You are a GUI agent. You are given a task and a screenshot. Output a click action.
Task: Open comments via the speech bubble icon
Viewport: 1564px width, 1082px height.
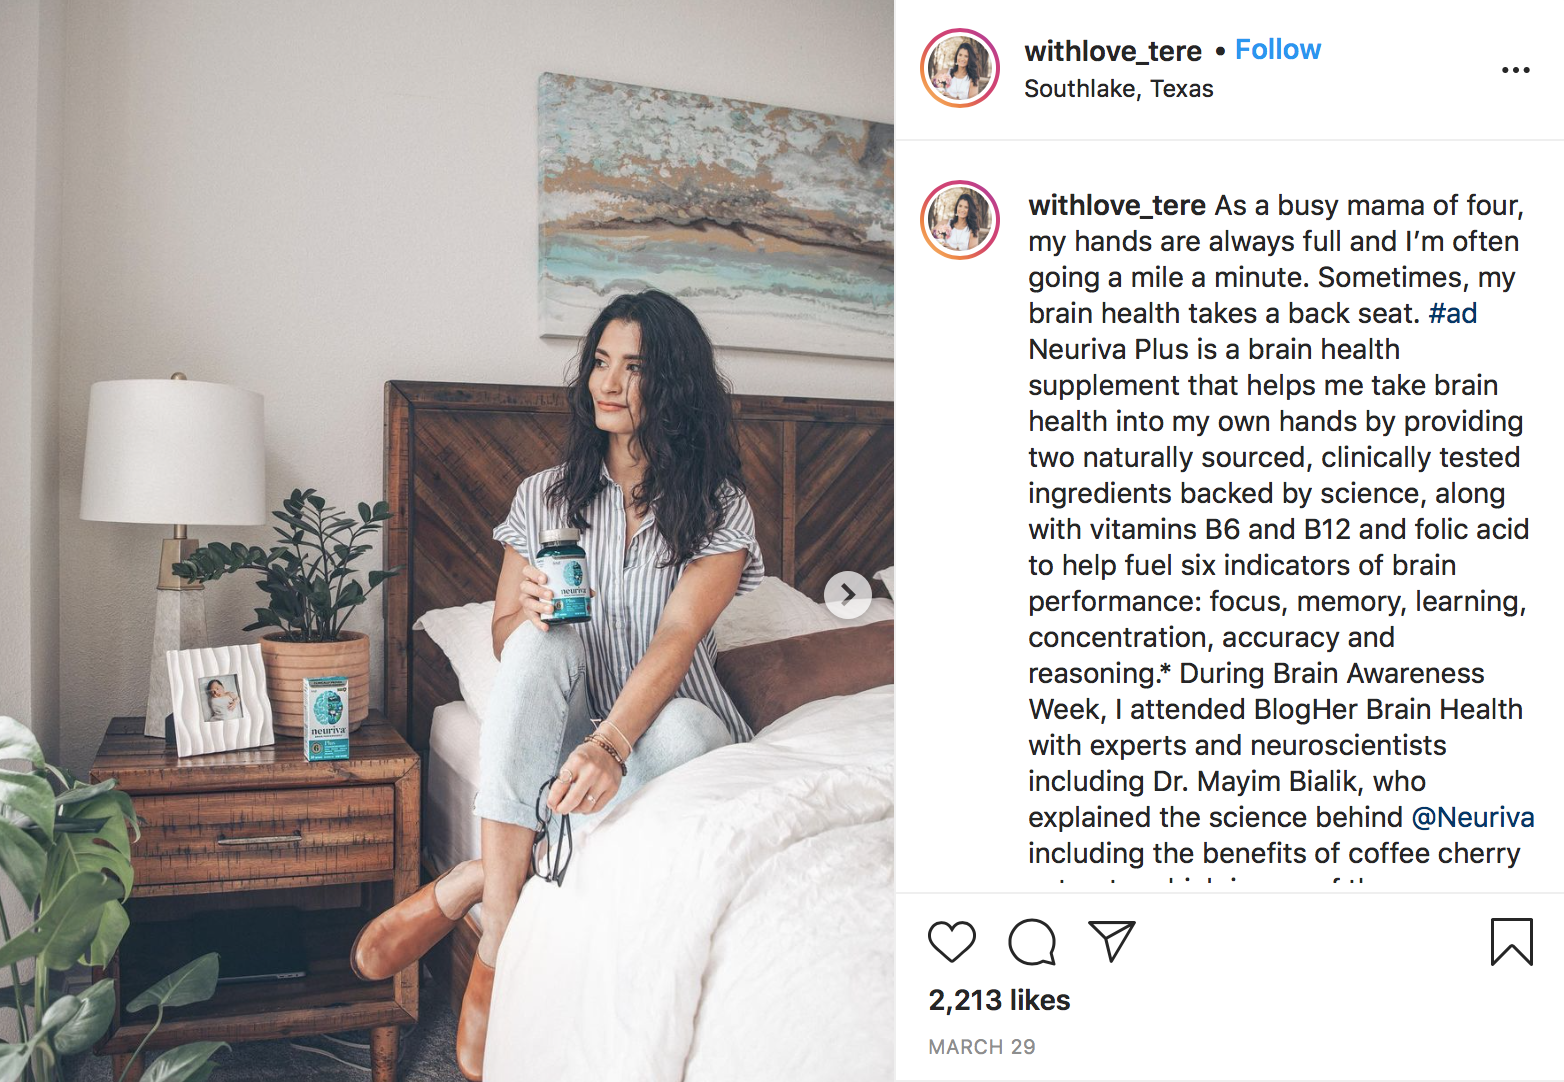[x=1032, y=942]
